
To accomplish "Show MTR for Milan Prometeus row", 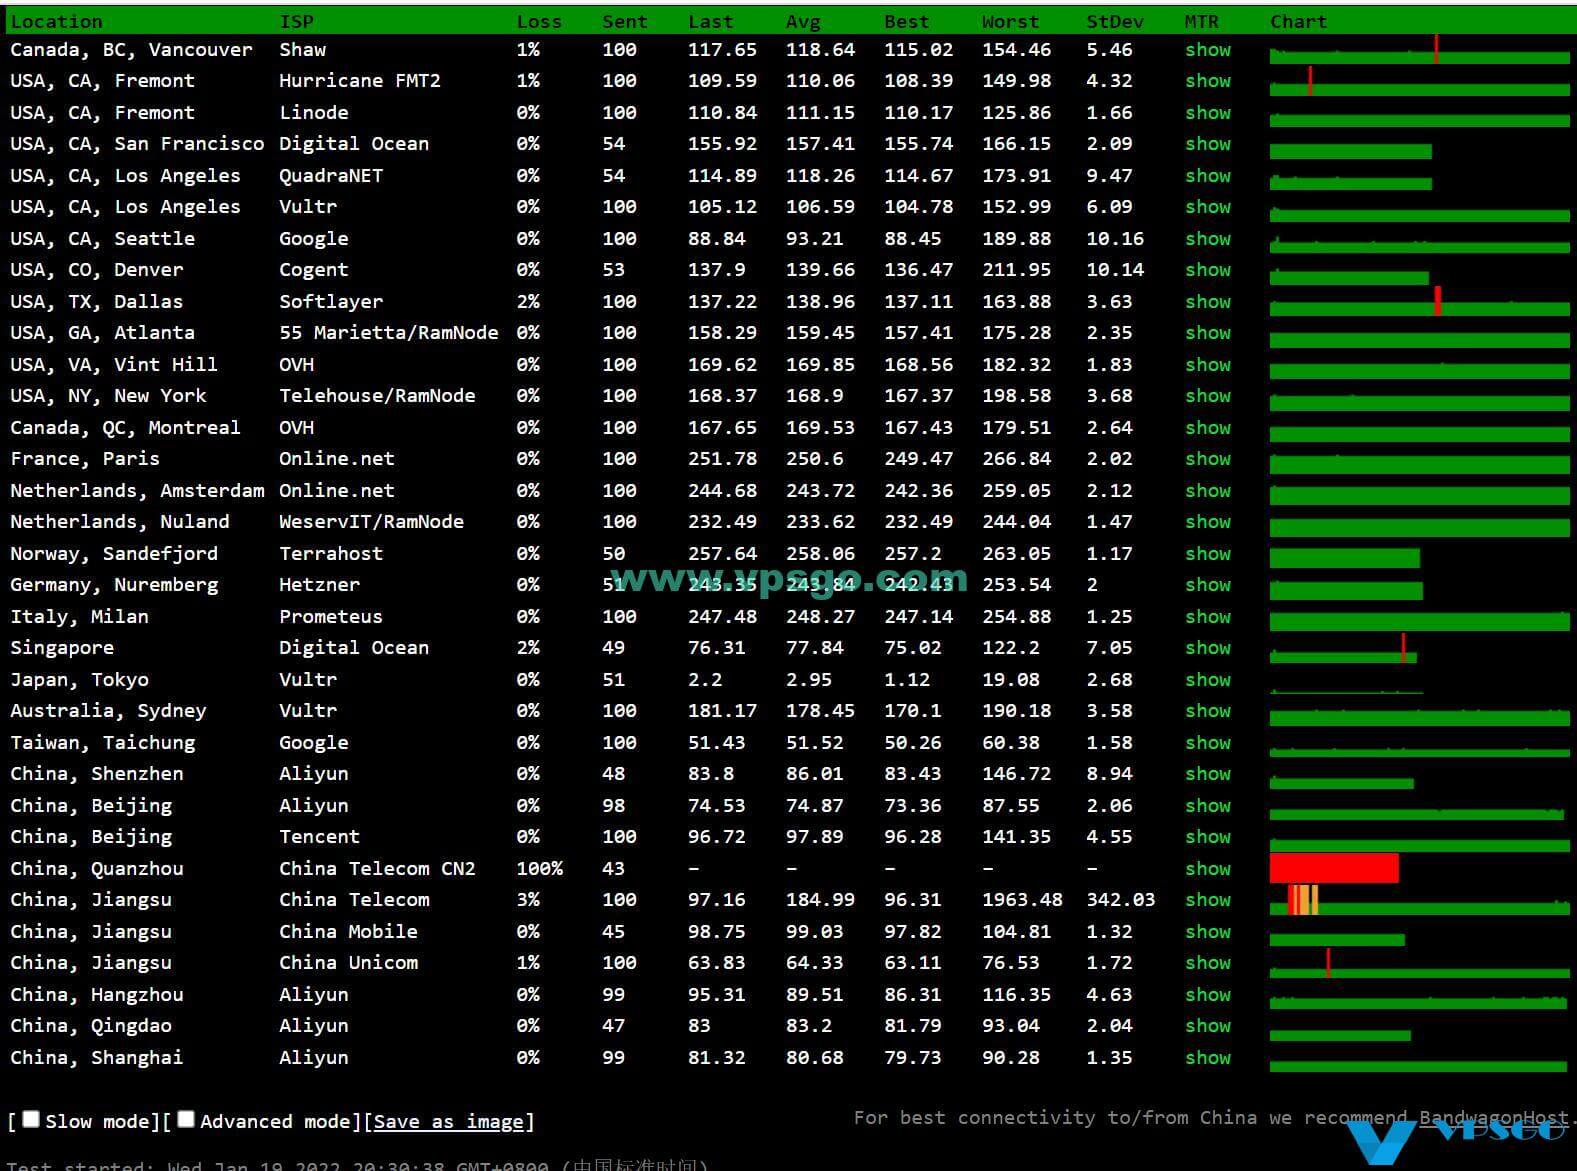I will pos(1208,617).
